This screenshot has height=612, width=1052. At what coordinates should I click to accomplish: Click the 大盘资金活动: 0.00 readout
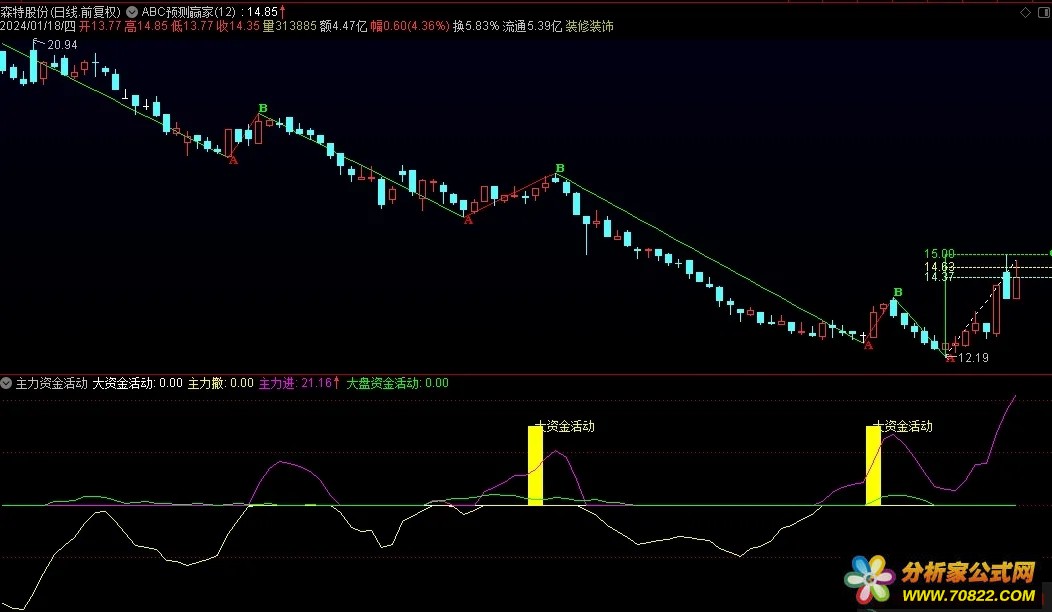(x=397, y=383)
